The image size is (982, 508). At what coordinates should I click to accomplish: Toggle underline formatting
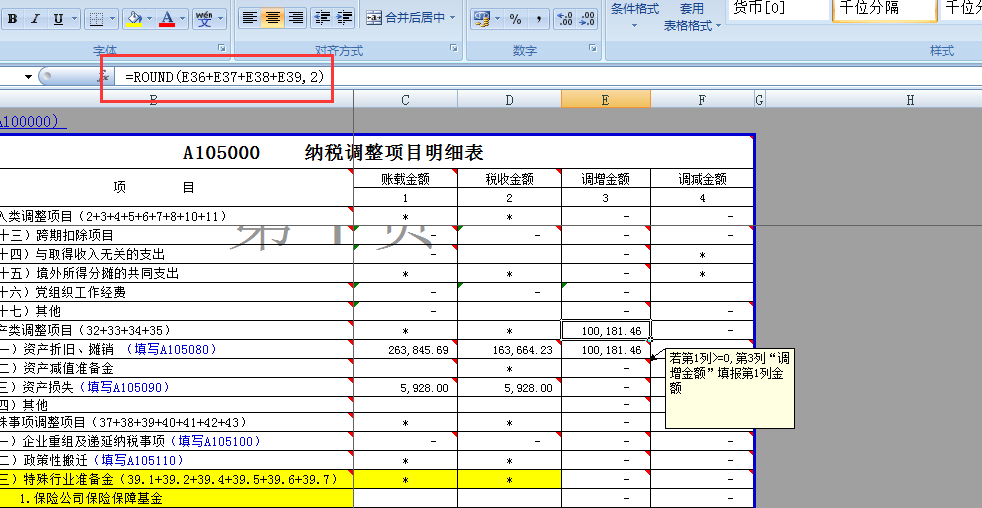[58, 19]
